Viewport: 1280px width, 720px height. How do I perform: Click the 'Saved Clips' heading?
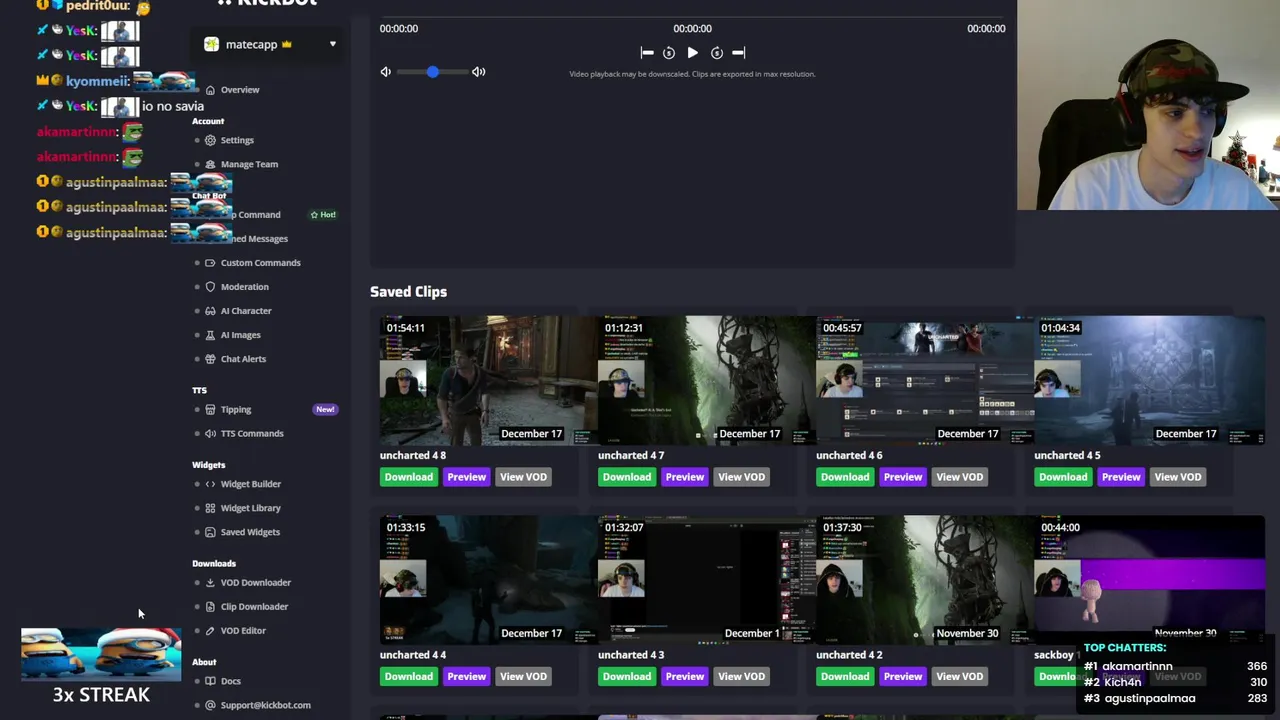(408, 292)
